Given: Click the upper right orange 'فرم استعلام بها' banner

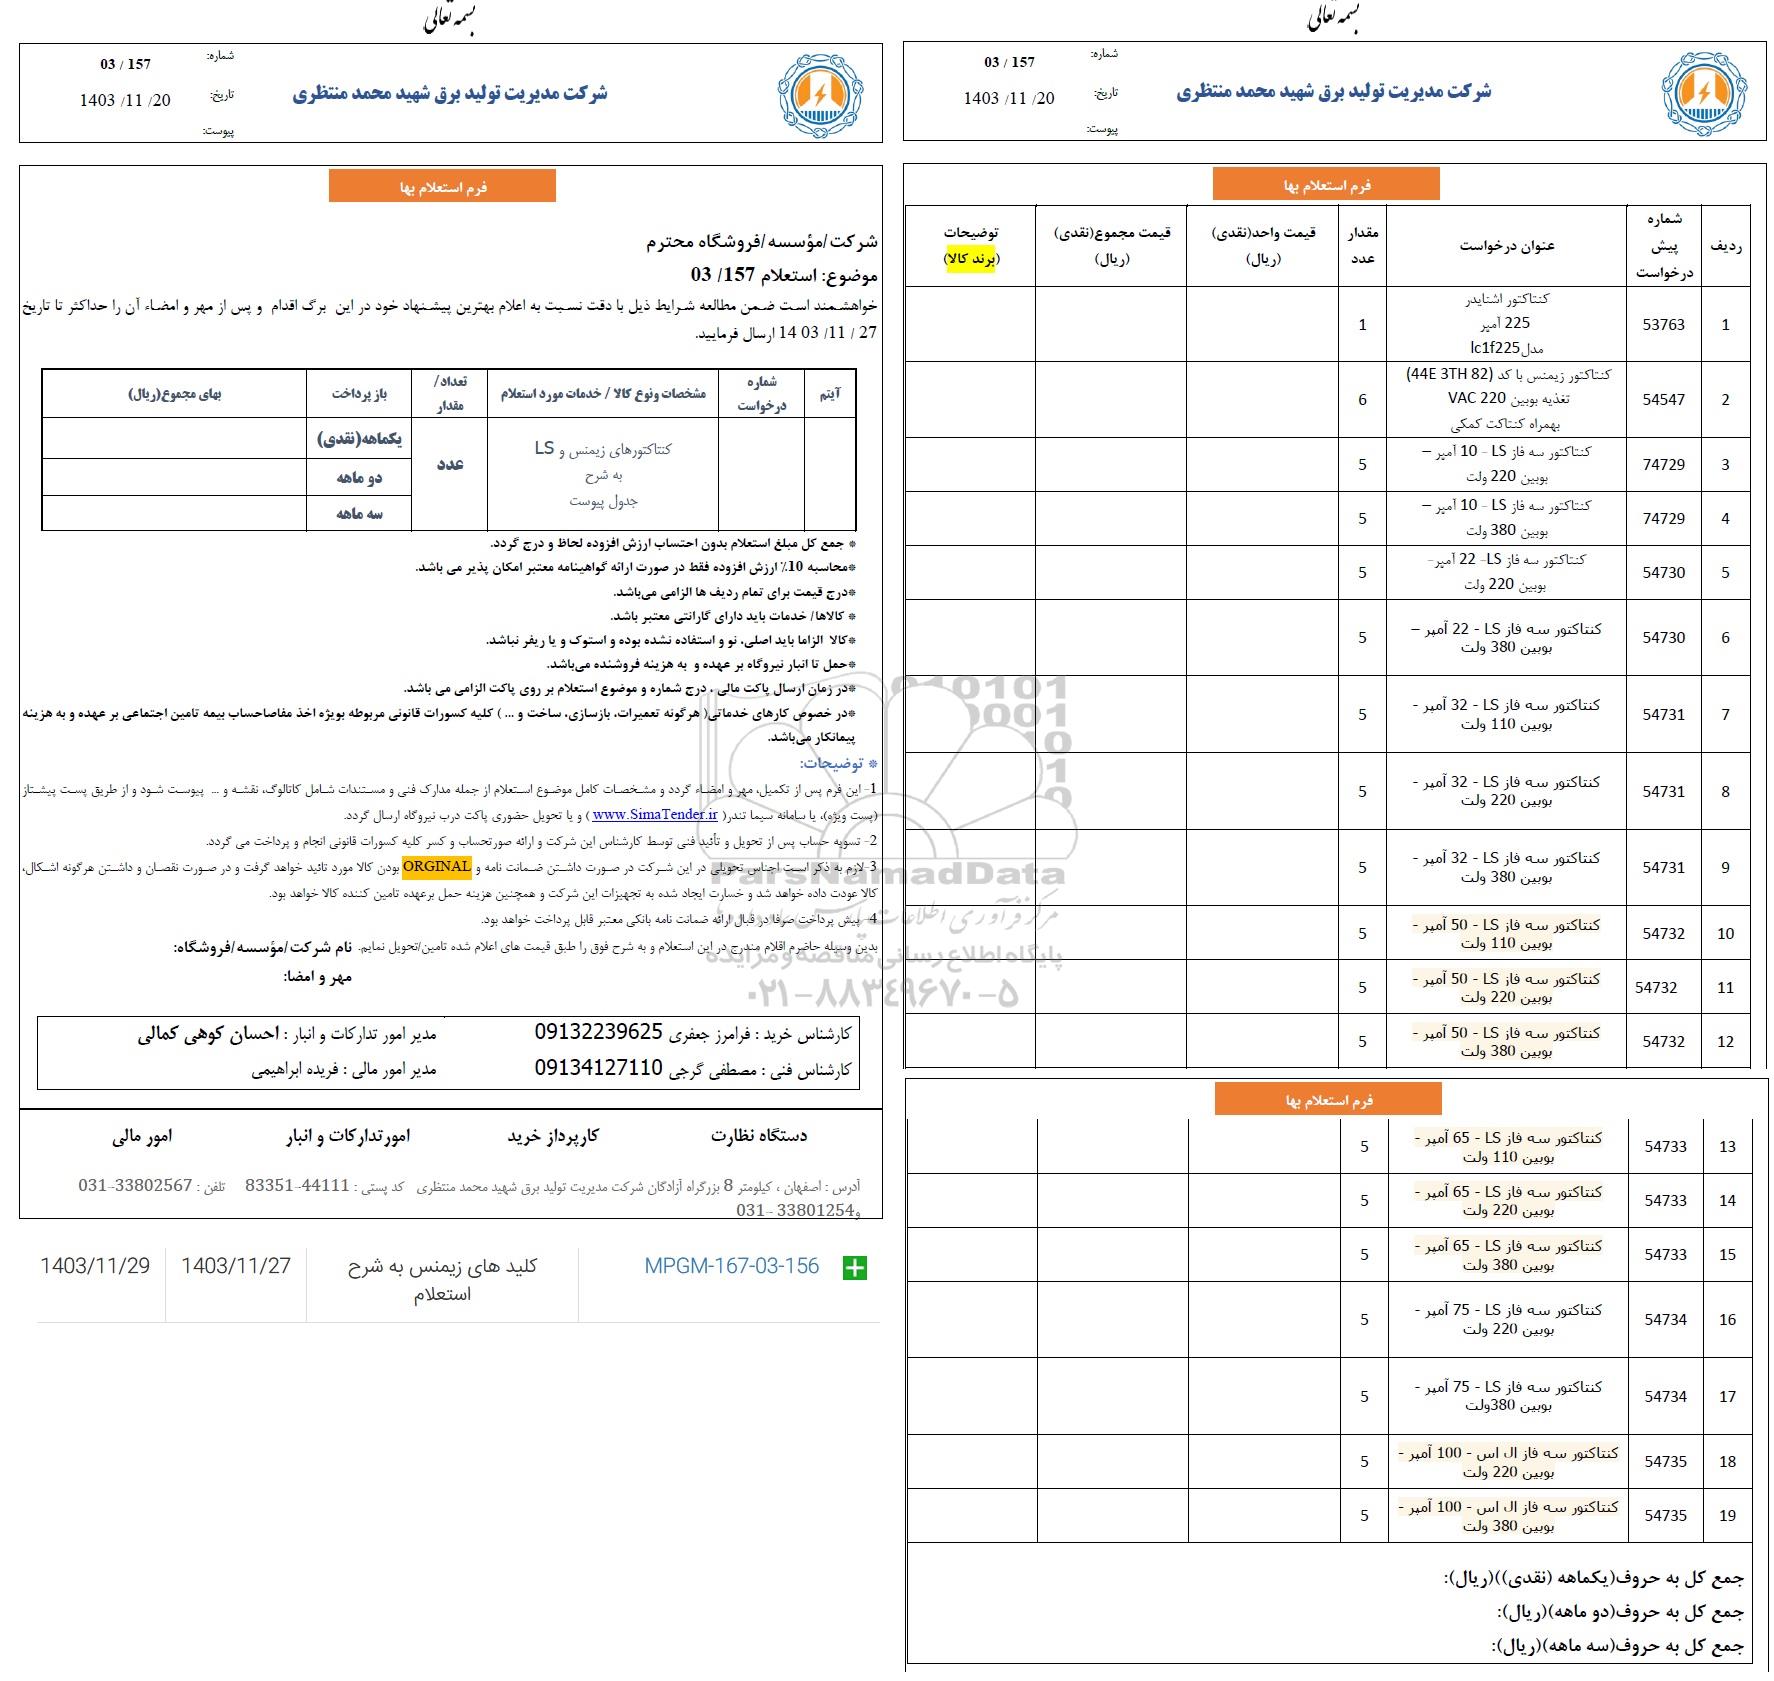Looking at the screenshot, I should [x=1326, y=185].
